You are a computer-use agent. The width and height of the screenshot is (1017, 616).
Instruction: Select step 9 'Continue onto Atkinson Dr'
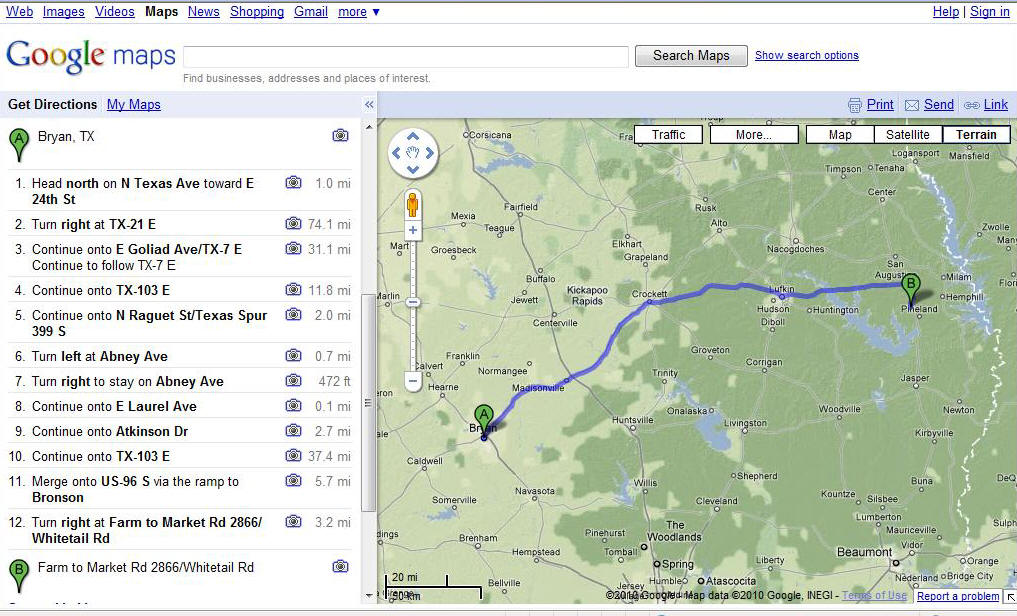[179, 431]
